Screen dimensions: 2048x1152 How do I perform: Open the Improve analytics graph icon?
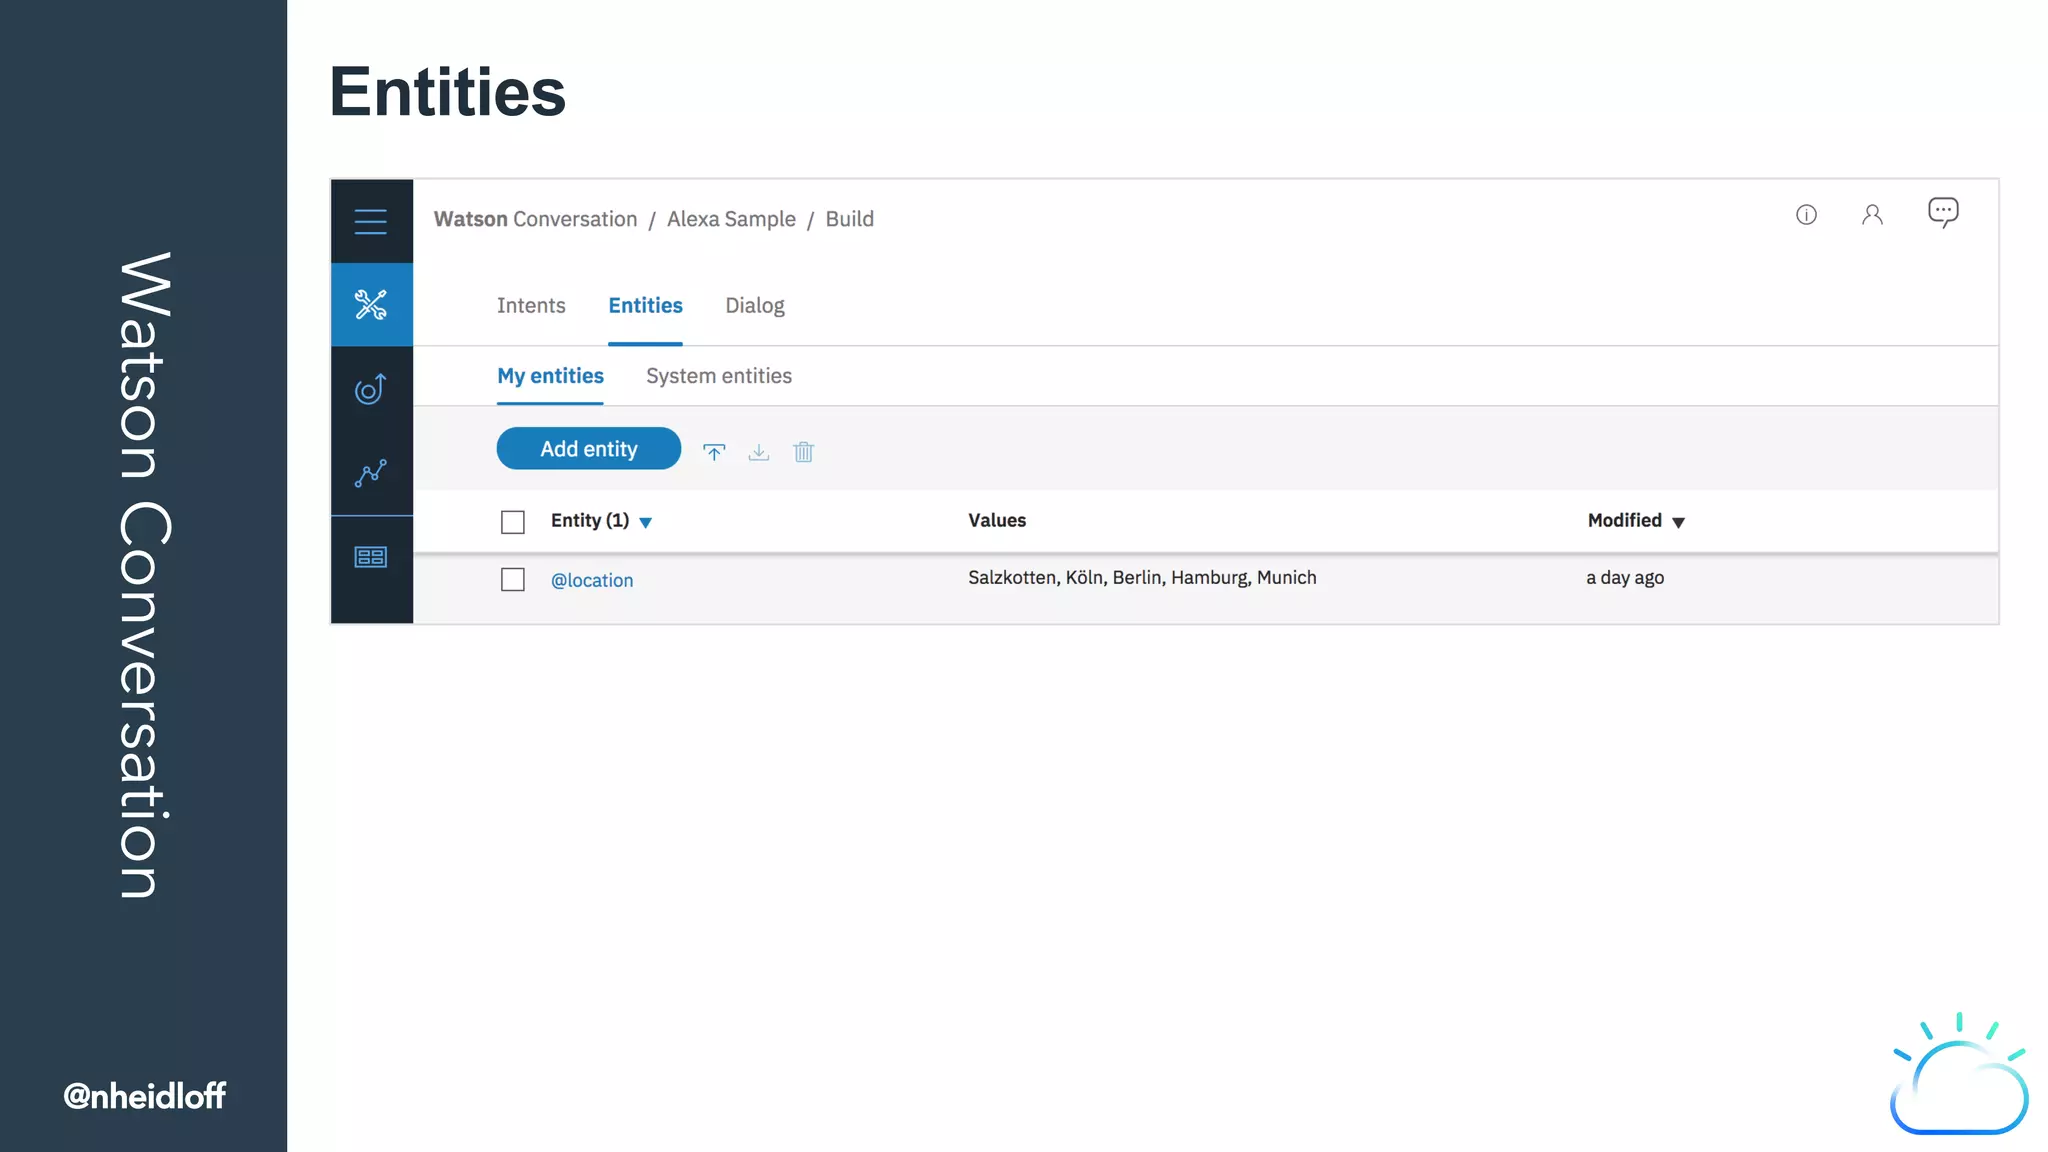(370, 473)
